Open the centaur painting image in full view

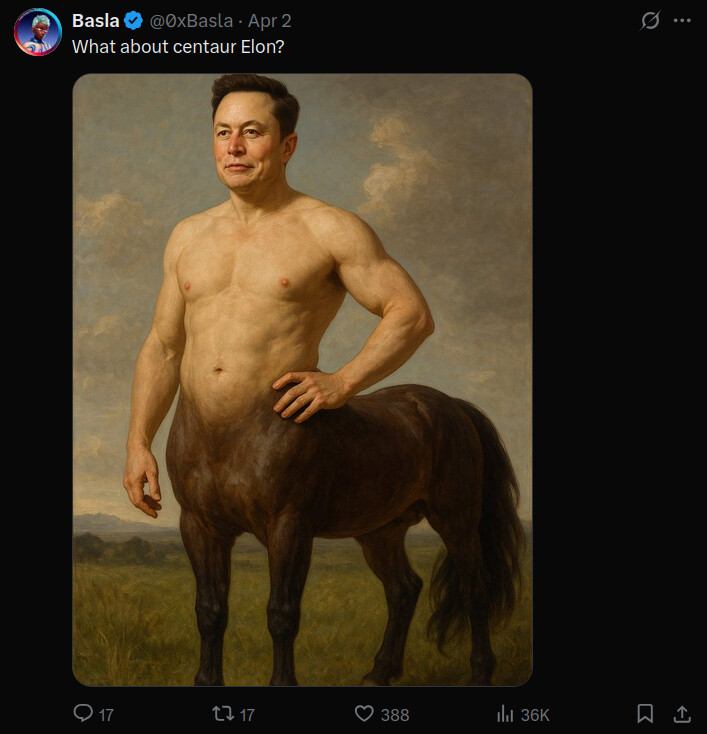302,380
